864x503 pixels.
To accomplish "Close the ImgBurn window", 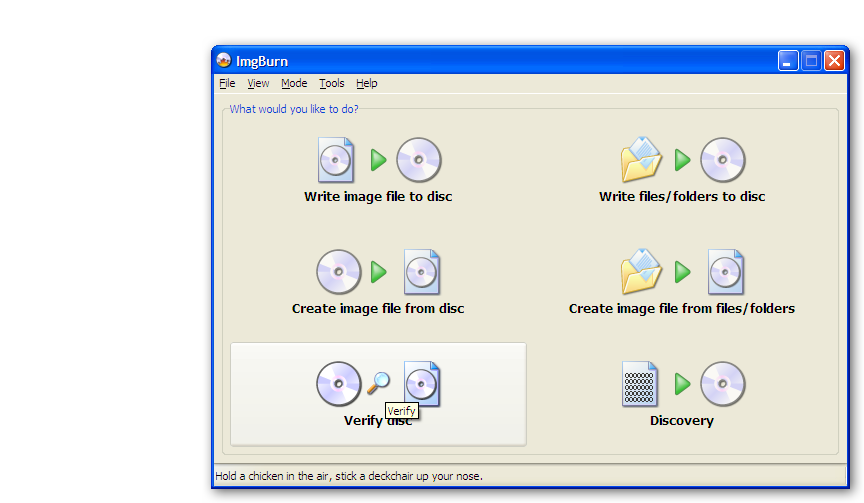I will point(834,60).
